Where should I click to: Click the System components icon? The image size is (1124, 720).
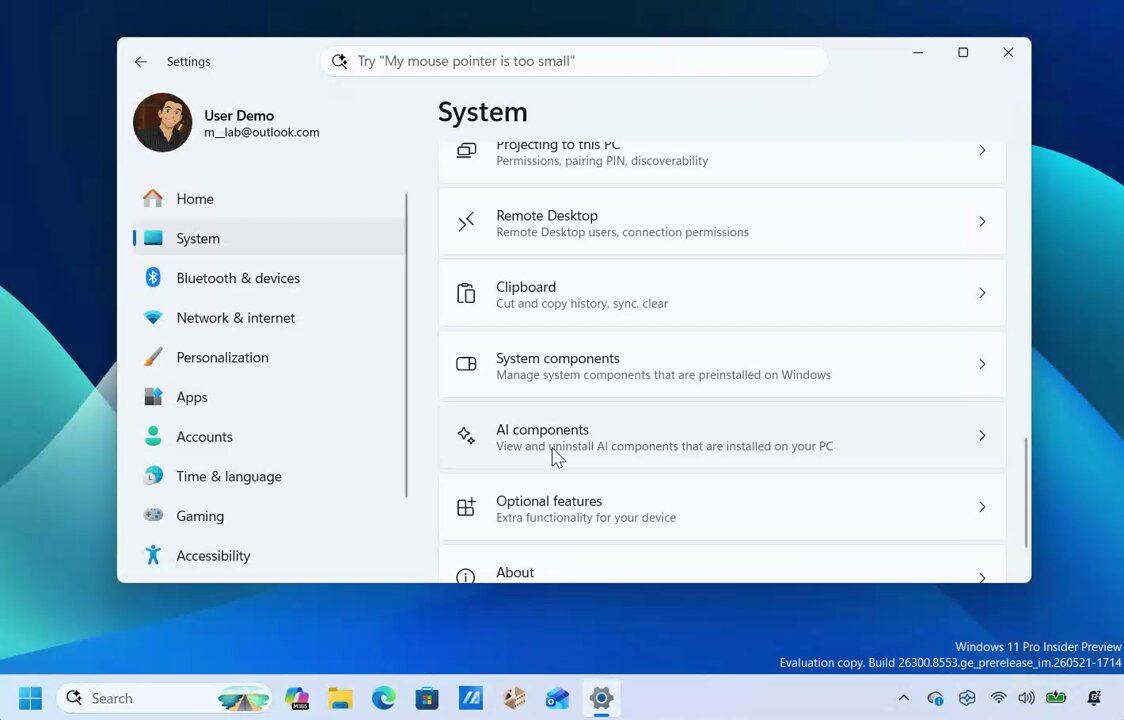point(466,364)
